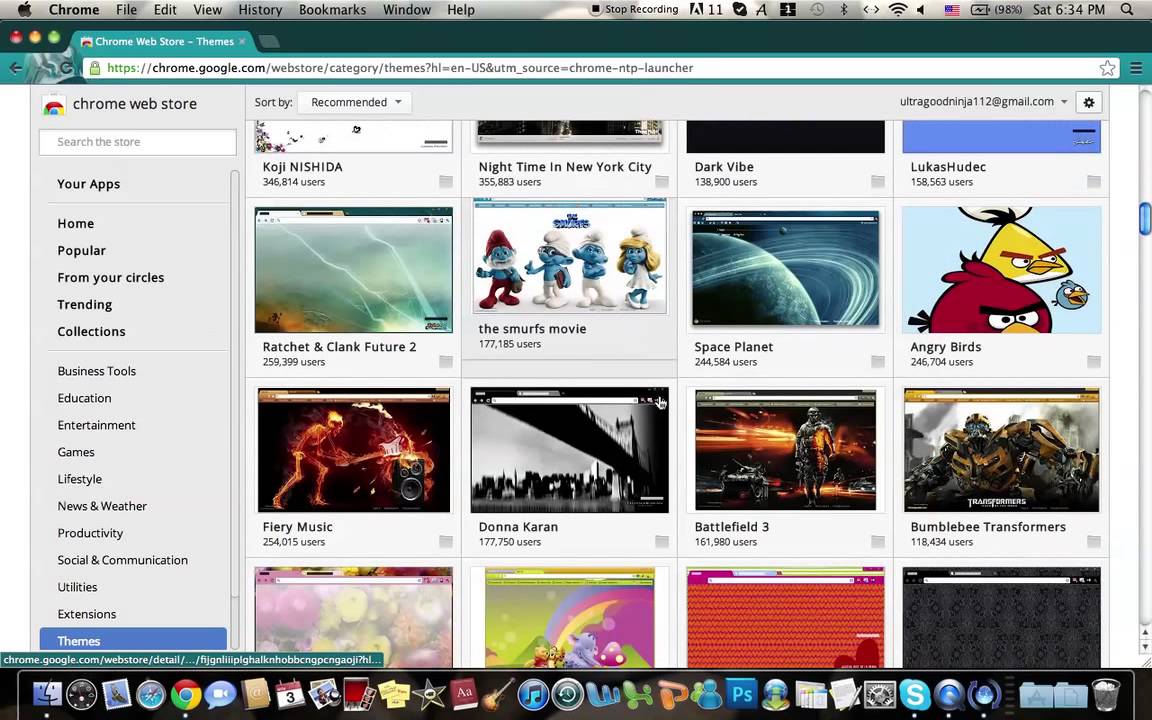Click the blue page scrollbar handle

(x=1145, y=219)
